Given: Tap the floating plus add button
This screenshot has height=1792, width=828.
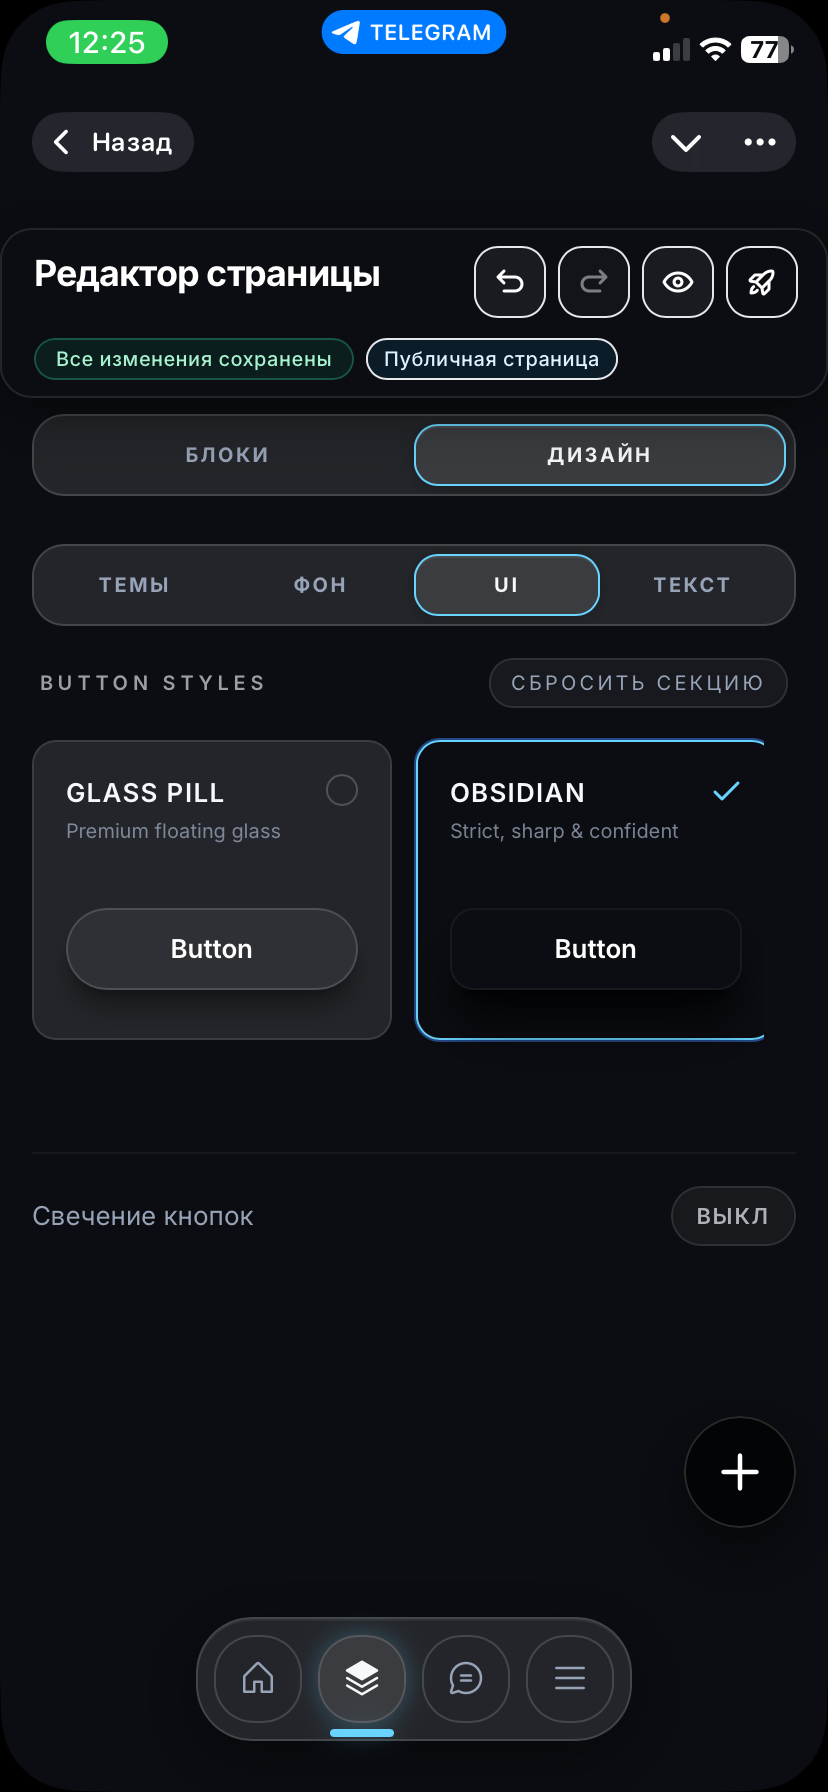Looking at the screenshot, I should pyautogui.click(x=740, y=1472).
